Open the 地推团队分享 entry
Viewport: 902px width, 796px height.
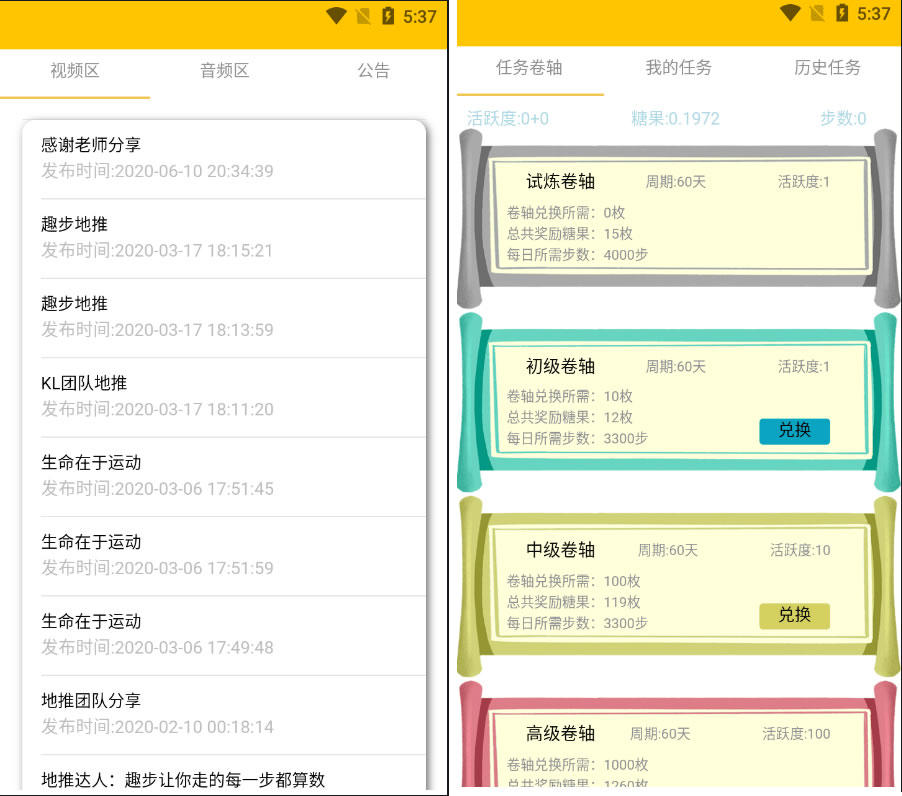pyautogui.click(x=224, y=714)
